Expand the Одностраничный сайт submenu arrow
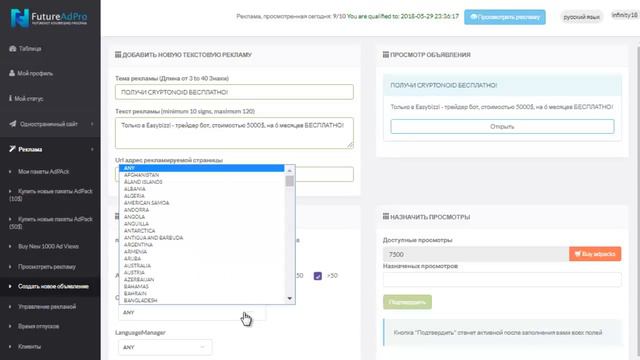 pyautogui.click(x=92, y=124)
